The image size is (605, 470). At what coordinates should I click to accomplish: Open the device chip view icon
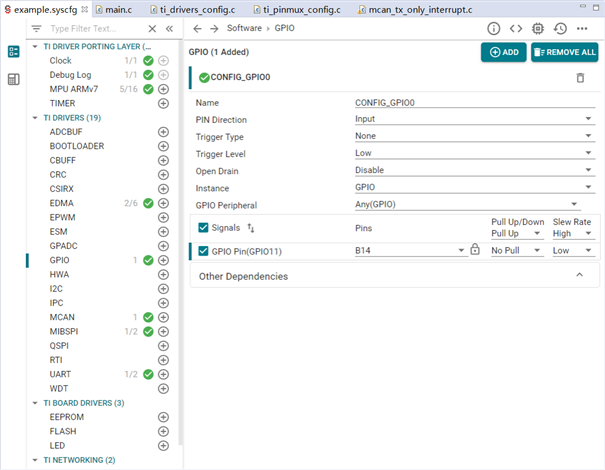538,29
